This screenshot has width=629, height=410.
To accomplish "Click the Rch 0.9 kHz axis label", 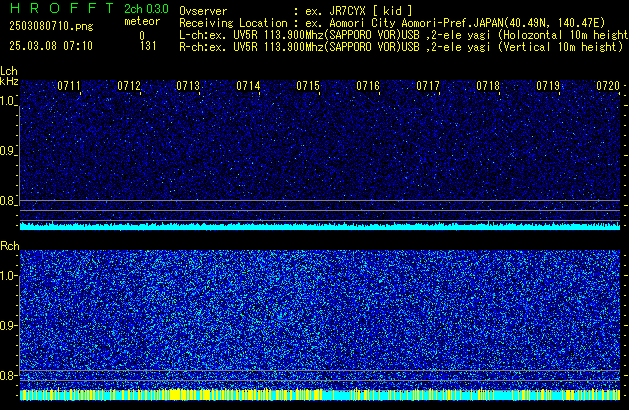I will tap(7, 325).
